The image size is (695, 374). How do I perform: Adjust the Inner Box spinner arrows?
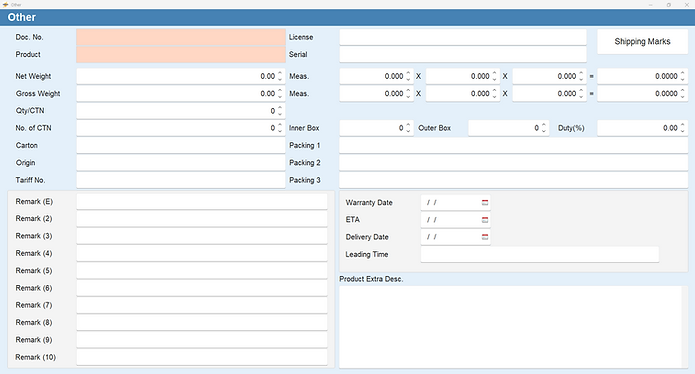(x=408, y=128)
